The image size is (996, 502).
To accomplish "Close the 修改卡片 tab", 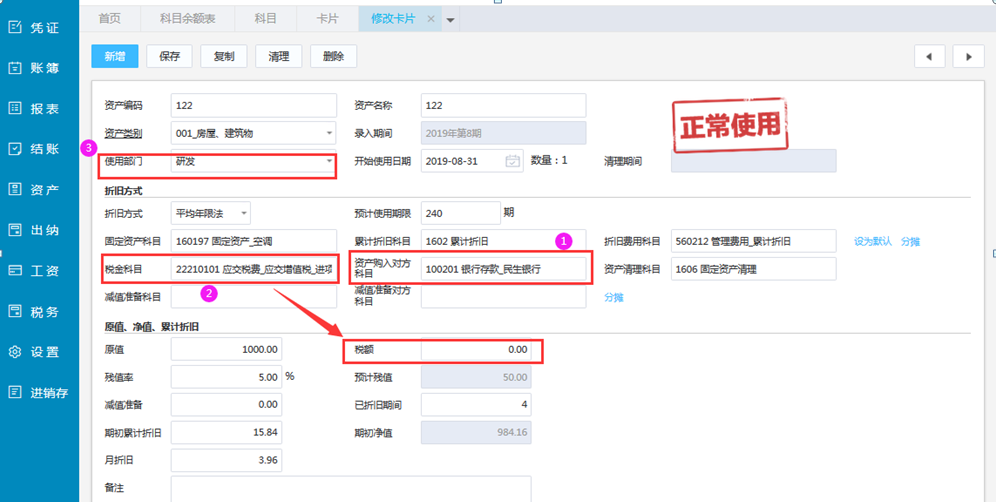I will tap(431, 19).
